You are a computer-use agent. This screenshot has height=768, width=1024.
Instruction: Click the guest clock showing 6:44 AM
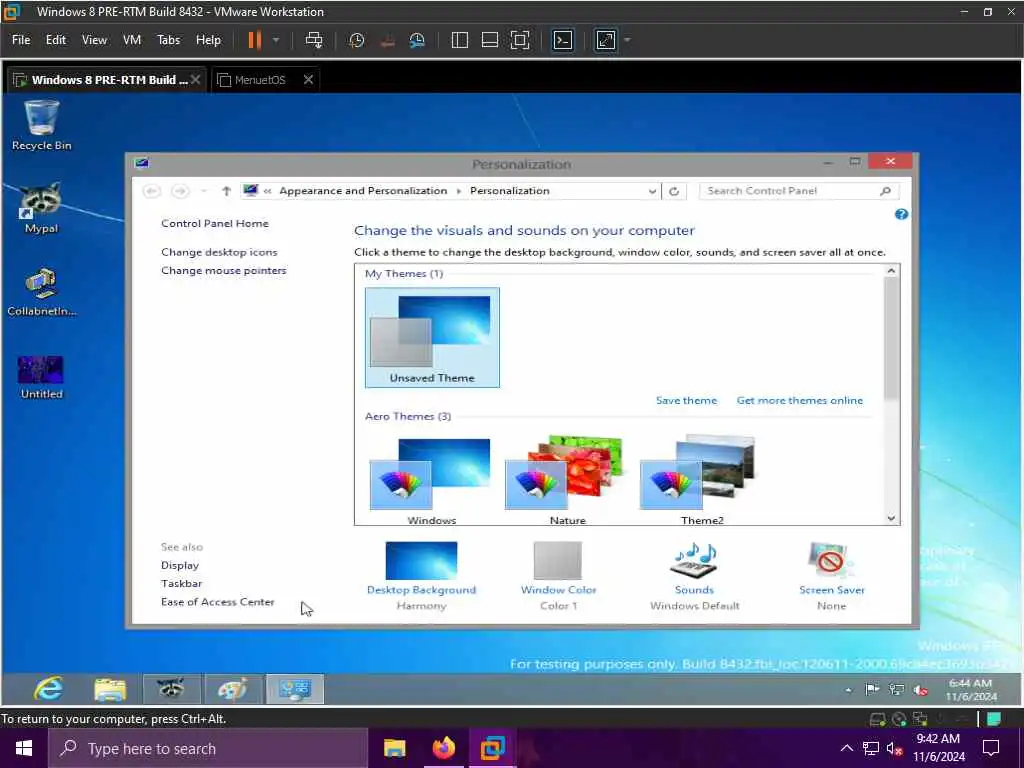970,690
